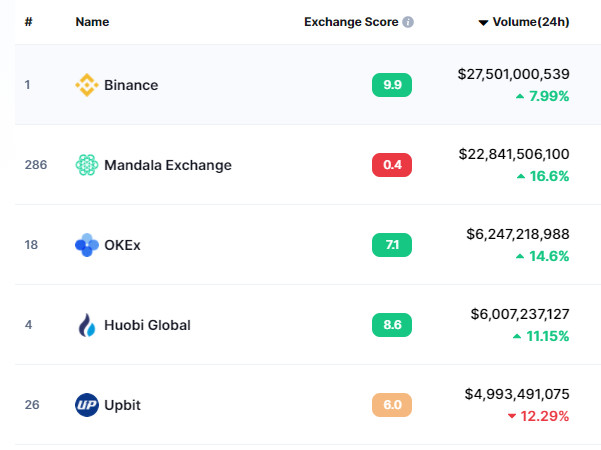
Task: Click rank number 4 in Huobi row
Action: coord(28,325)
